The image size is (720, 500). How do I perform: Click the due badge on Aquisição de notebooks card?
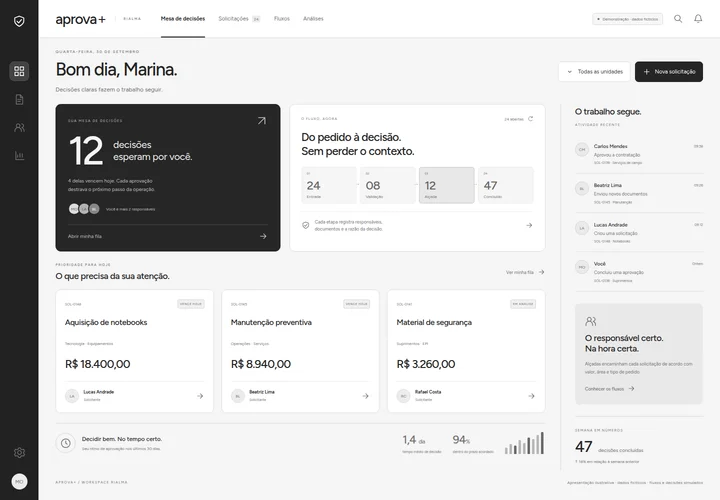(x=191, y=304)
